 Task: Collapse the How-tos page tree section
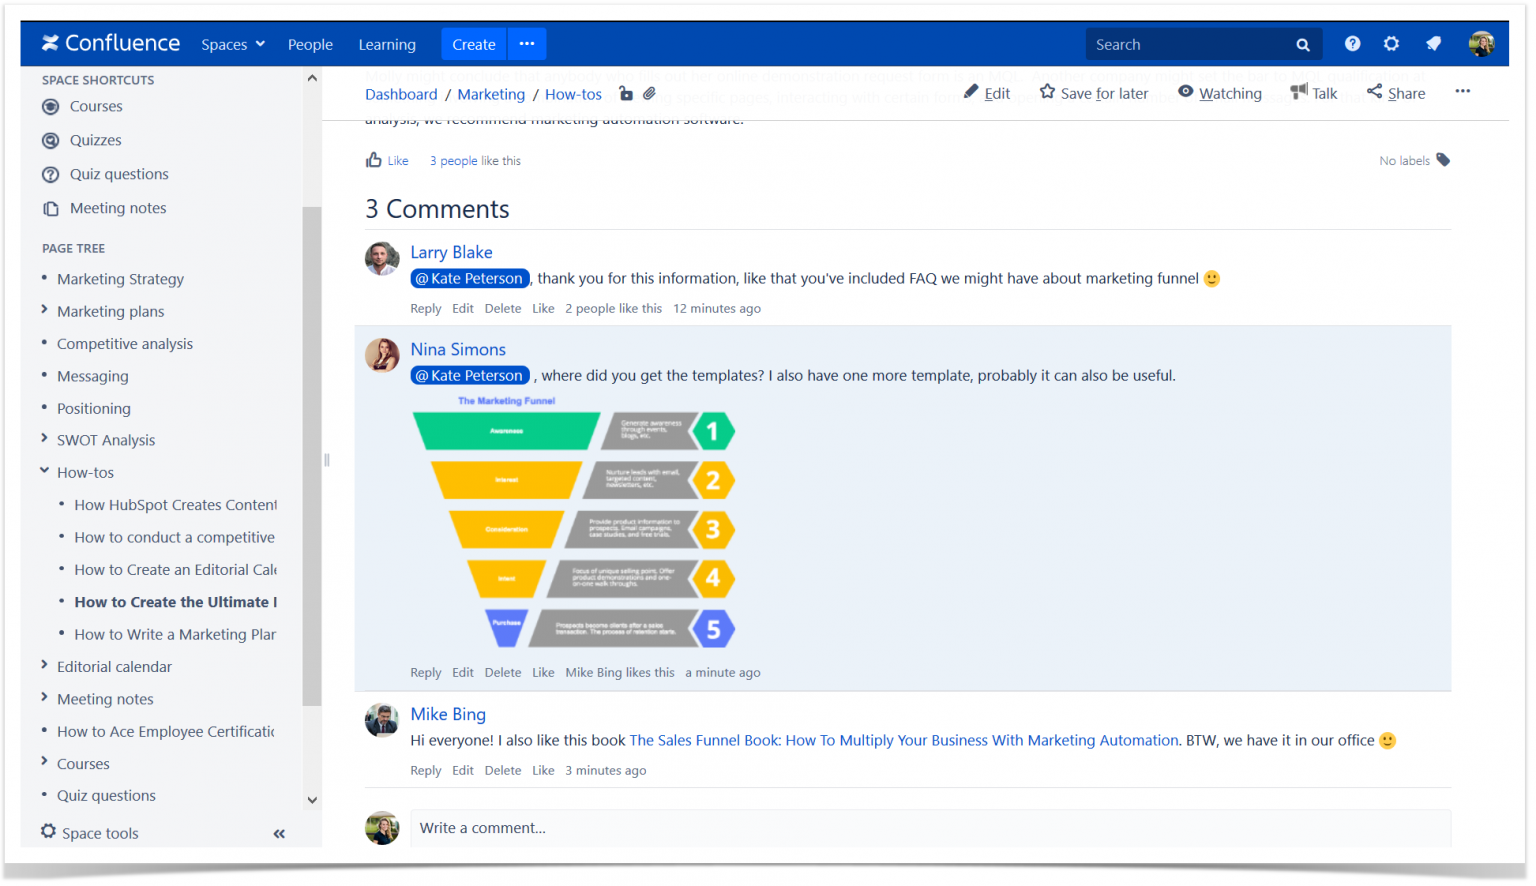pos(44,471)
